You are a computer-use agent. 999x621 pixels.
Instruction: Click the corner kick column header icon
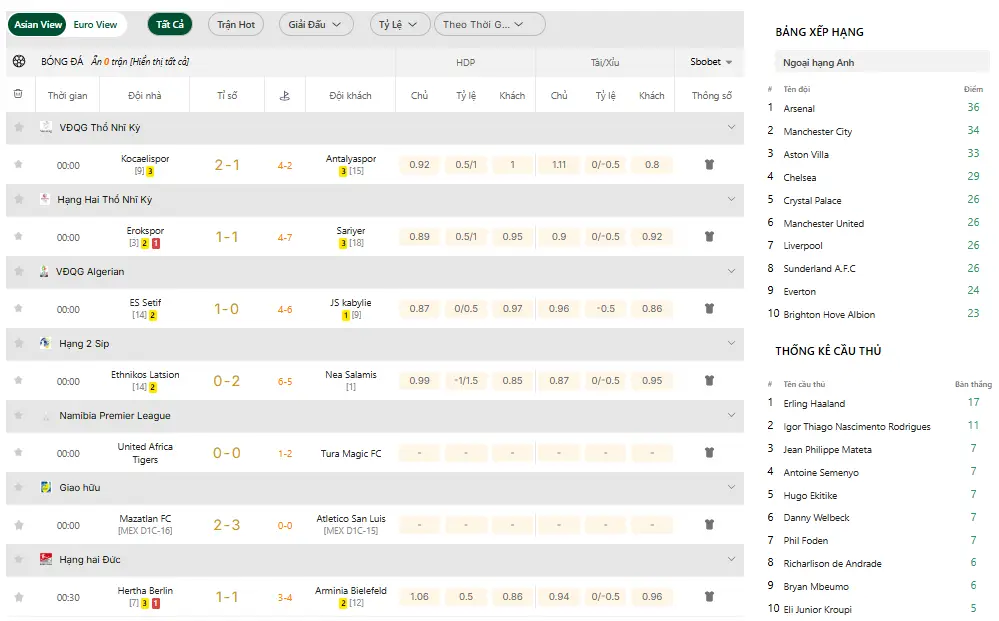tap(284, 96)
